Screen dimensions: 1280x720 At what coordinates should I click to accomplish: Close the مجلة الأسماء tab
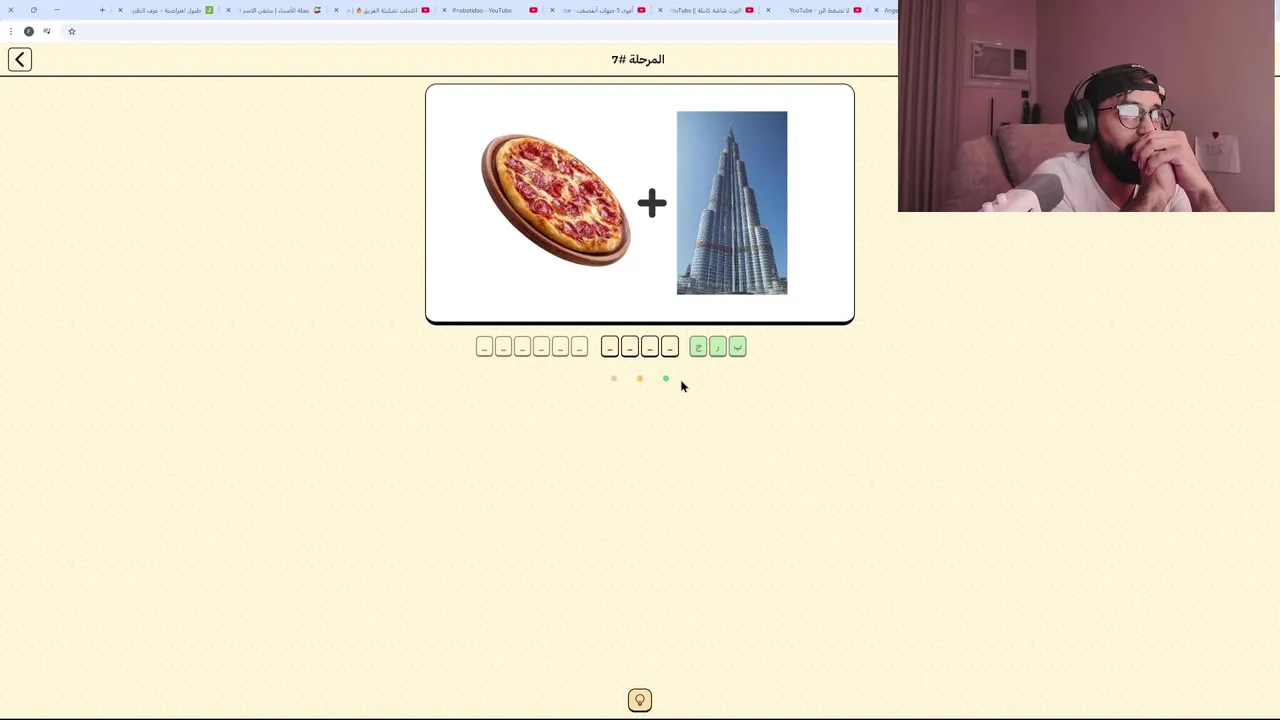[228, 10]
